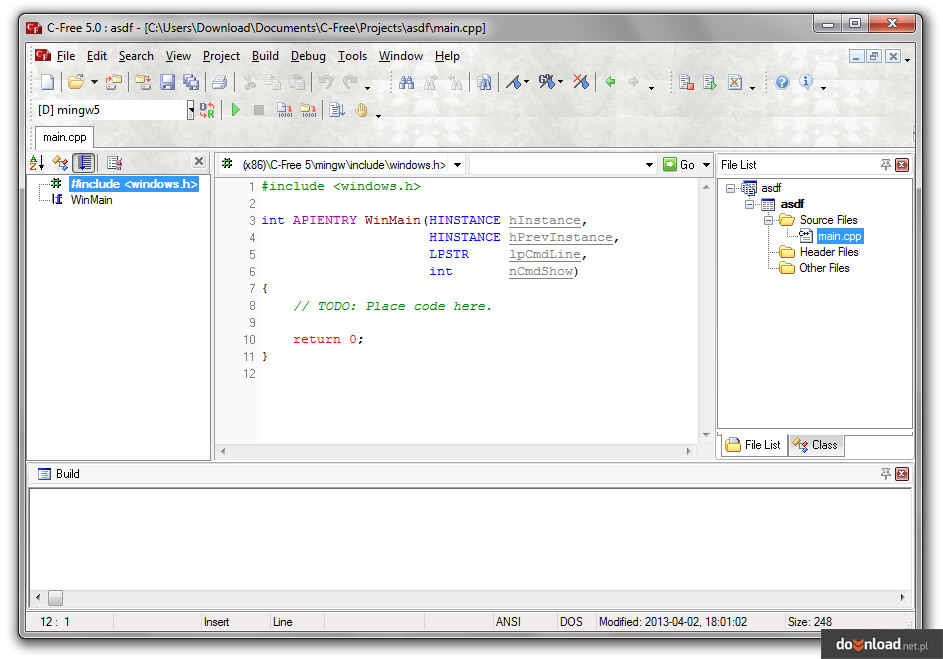Click the open folder icon
The width and height of the screenshot is (943, 659).
76,82
